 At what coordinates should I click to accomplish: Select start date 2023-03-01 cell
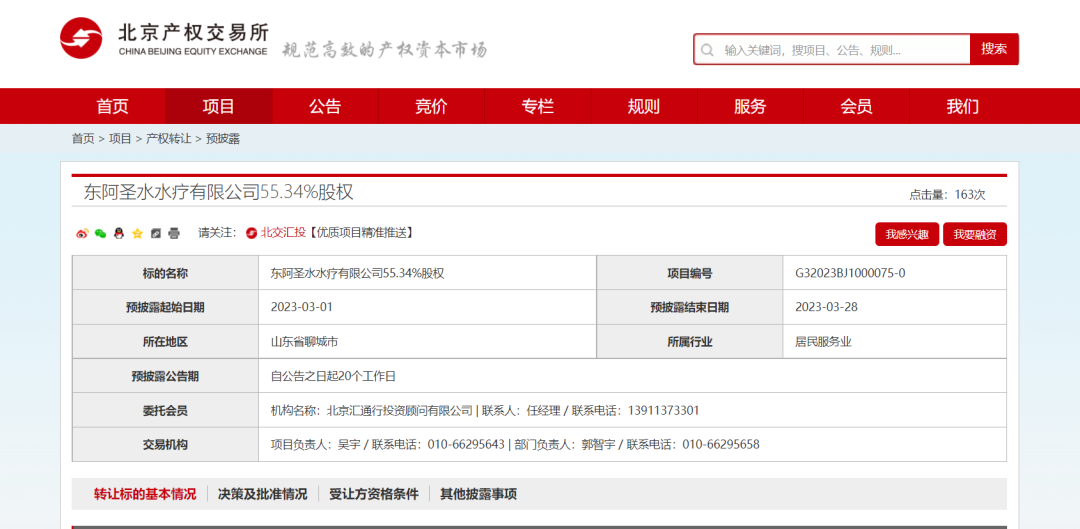coord(427,307)
